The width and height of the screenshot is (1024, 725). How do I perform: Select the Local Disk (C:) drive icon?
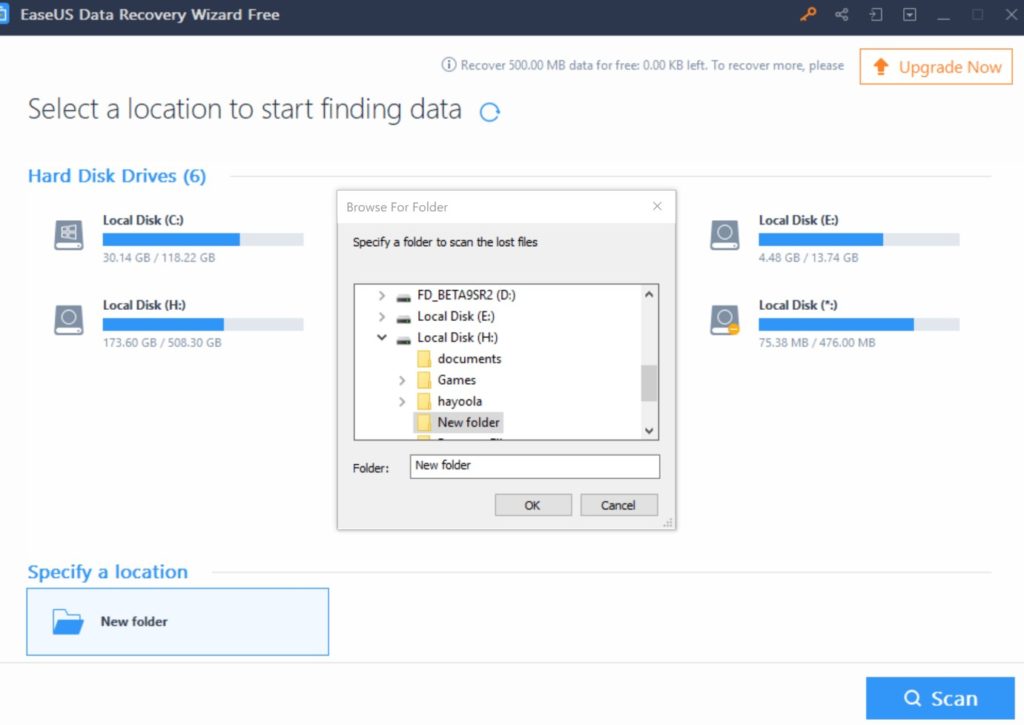tap(69, 235)
